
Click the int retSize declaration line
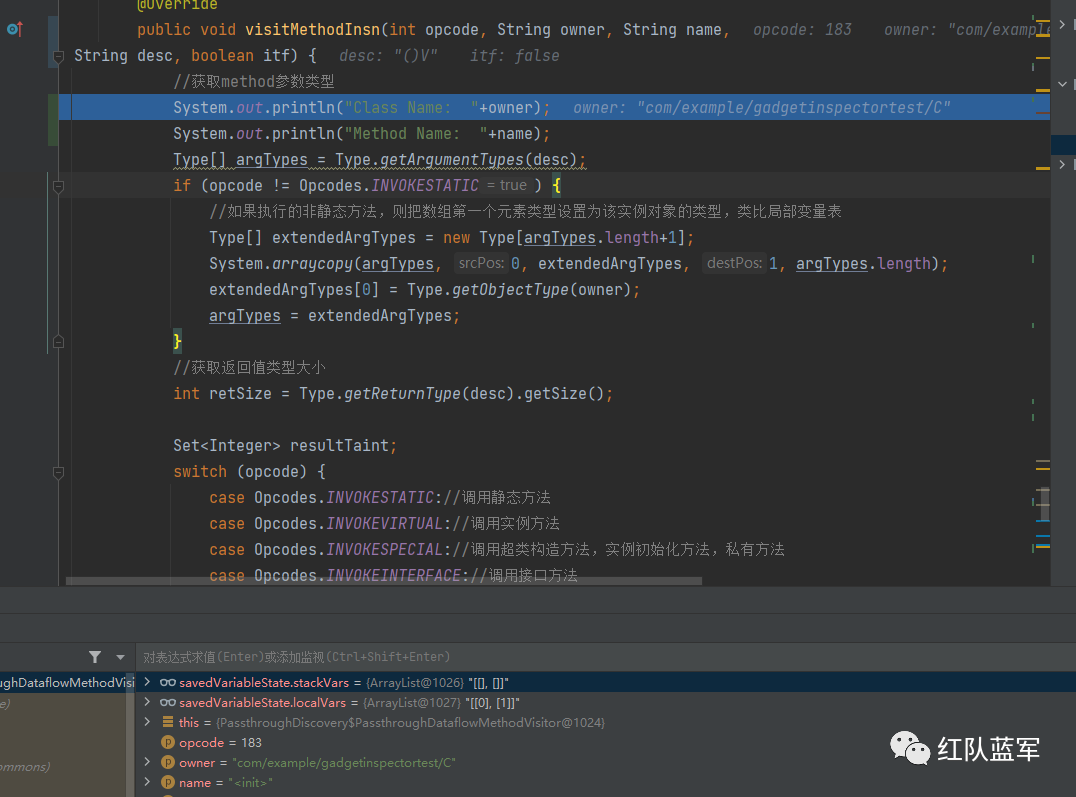coord(393,394)
